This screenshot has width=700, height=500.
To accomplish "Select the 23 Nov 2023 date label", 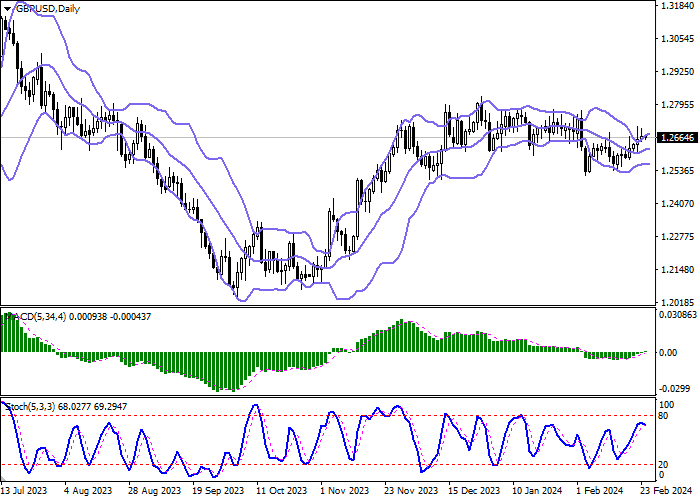I will click(x=412, y=491).
